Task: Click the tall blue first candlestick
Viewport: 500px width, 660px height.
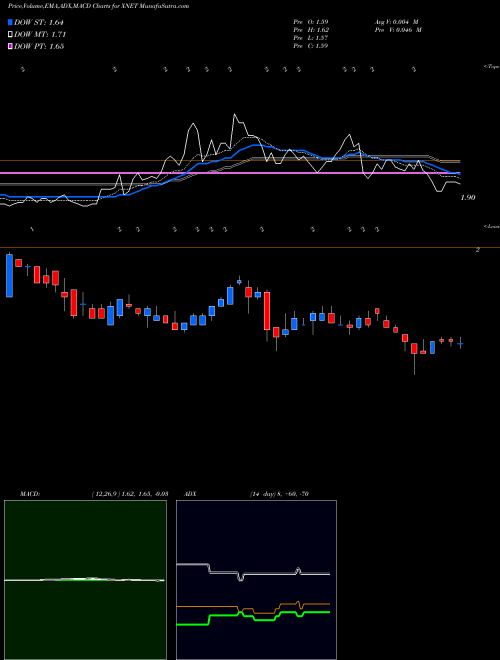Action: pyautogui.click(x=9, y=276)
